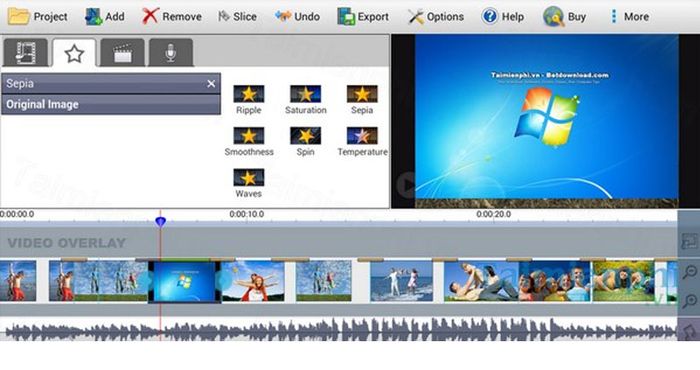This screenshot has height=370, width=700.
Task: Select the Saturation effect icon
Action: (x=305, y=94)
